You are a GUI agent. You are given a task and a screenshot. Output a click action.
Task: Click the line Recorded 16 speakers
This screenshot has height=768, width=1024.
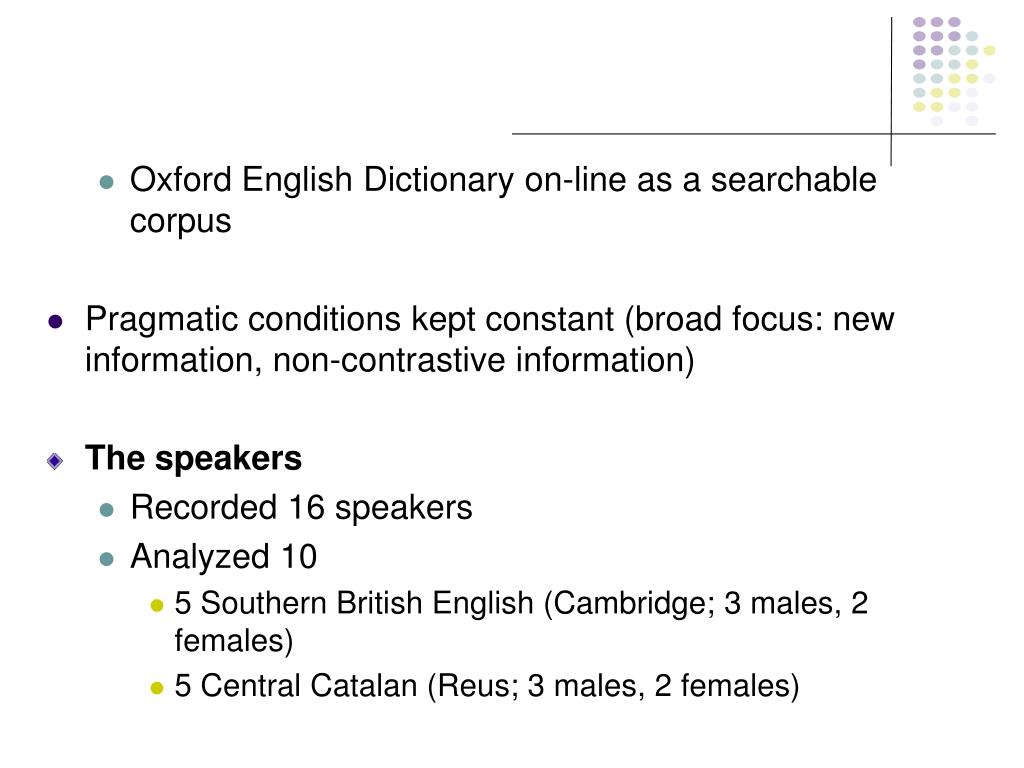pos(301,507)
